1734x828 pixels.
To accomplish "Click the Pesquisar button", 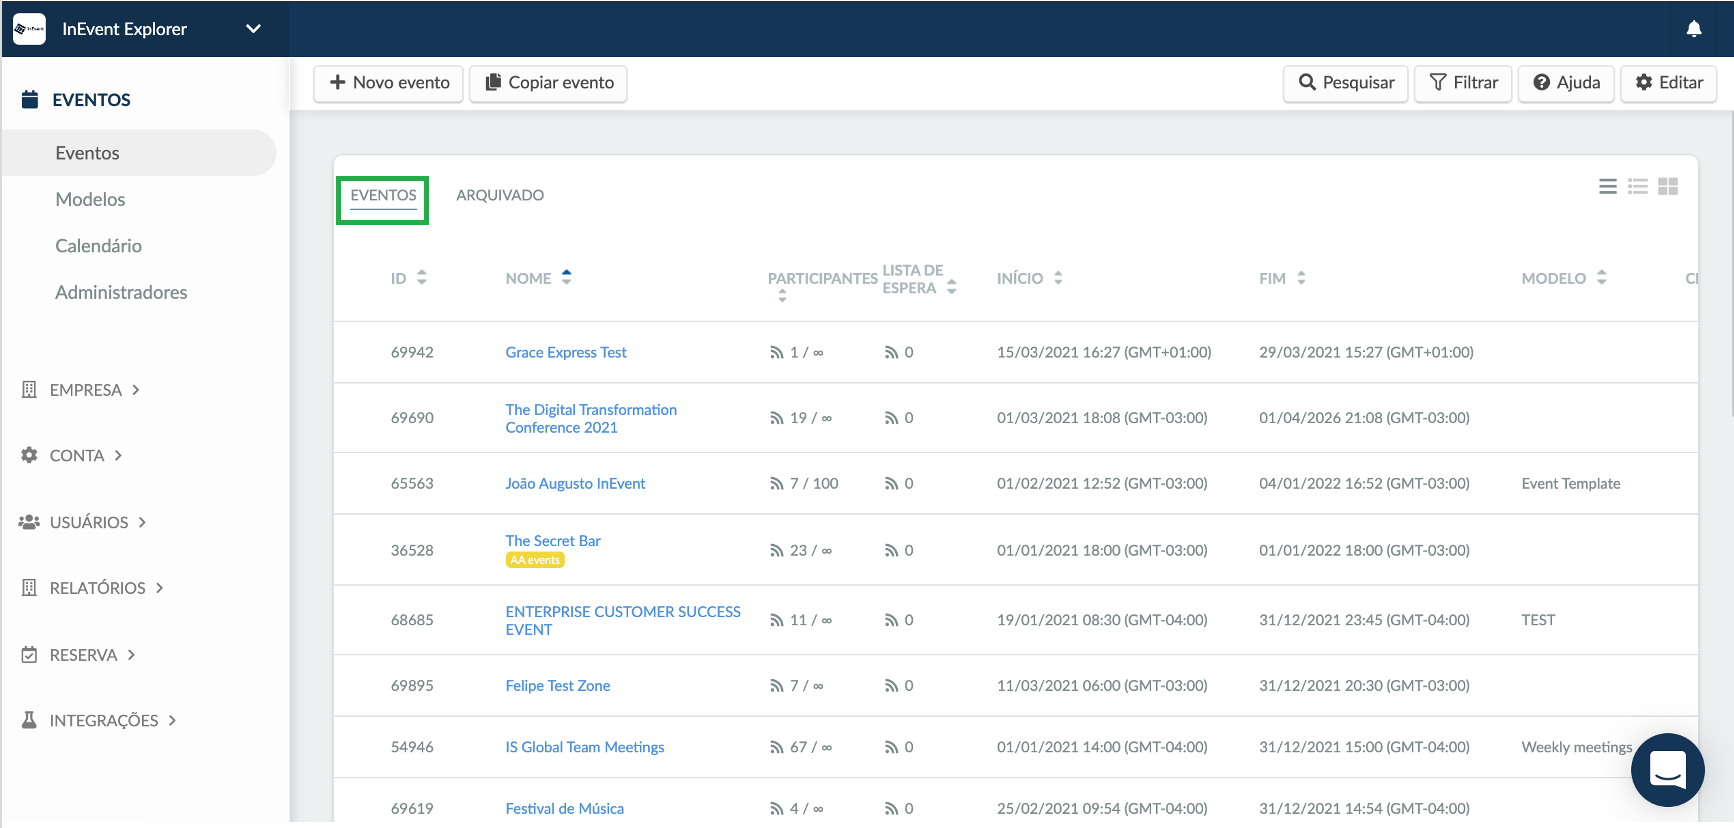I will tap(1346, 83).
